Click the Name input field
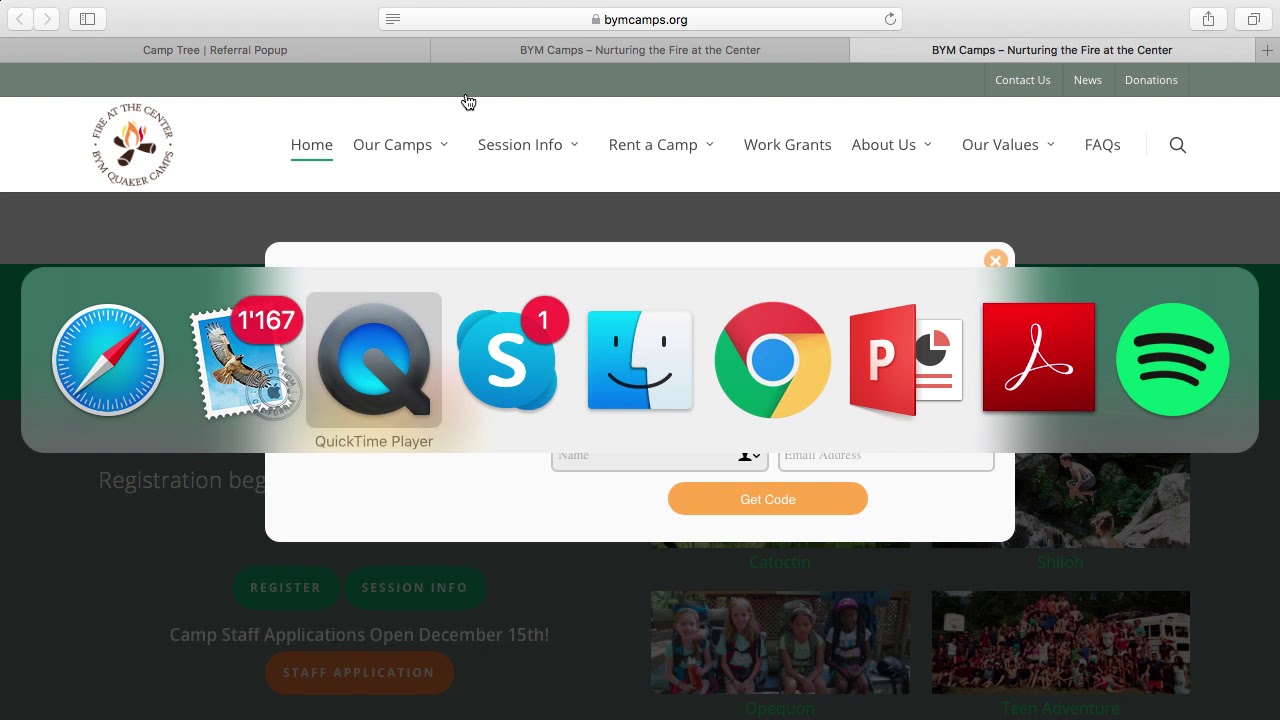This screenshot has height=720, width=1280. point(659,458)
